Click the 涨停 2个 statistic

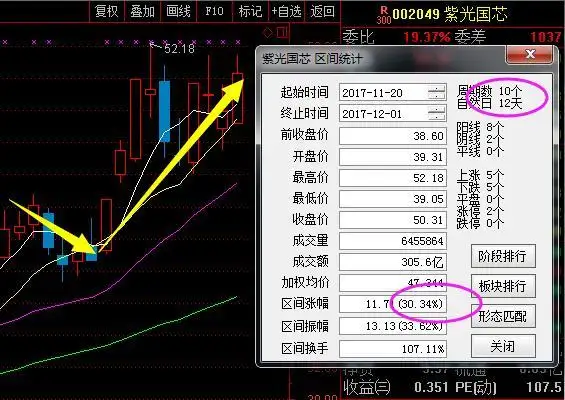480,211
